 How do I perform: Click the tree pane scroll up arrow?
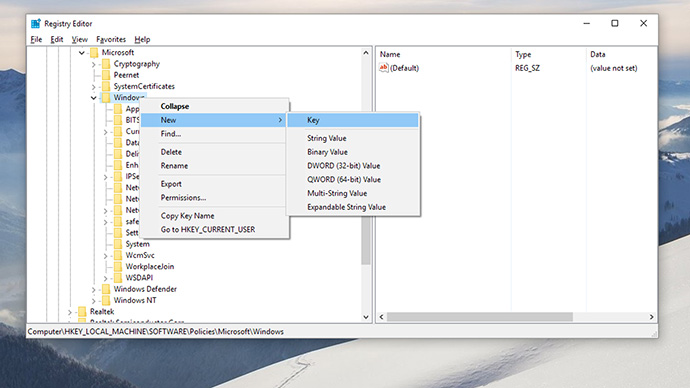[x=366, y=53]
